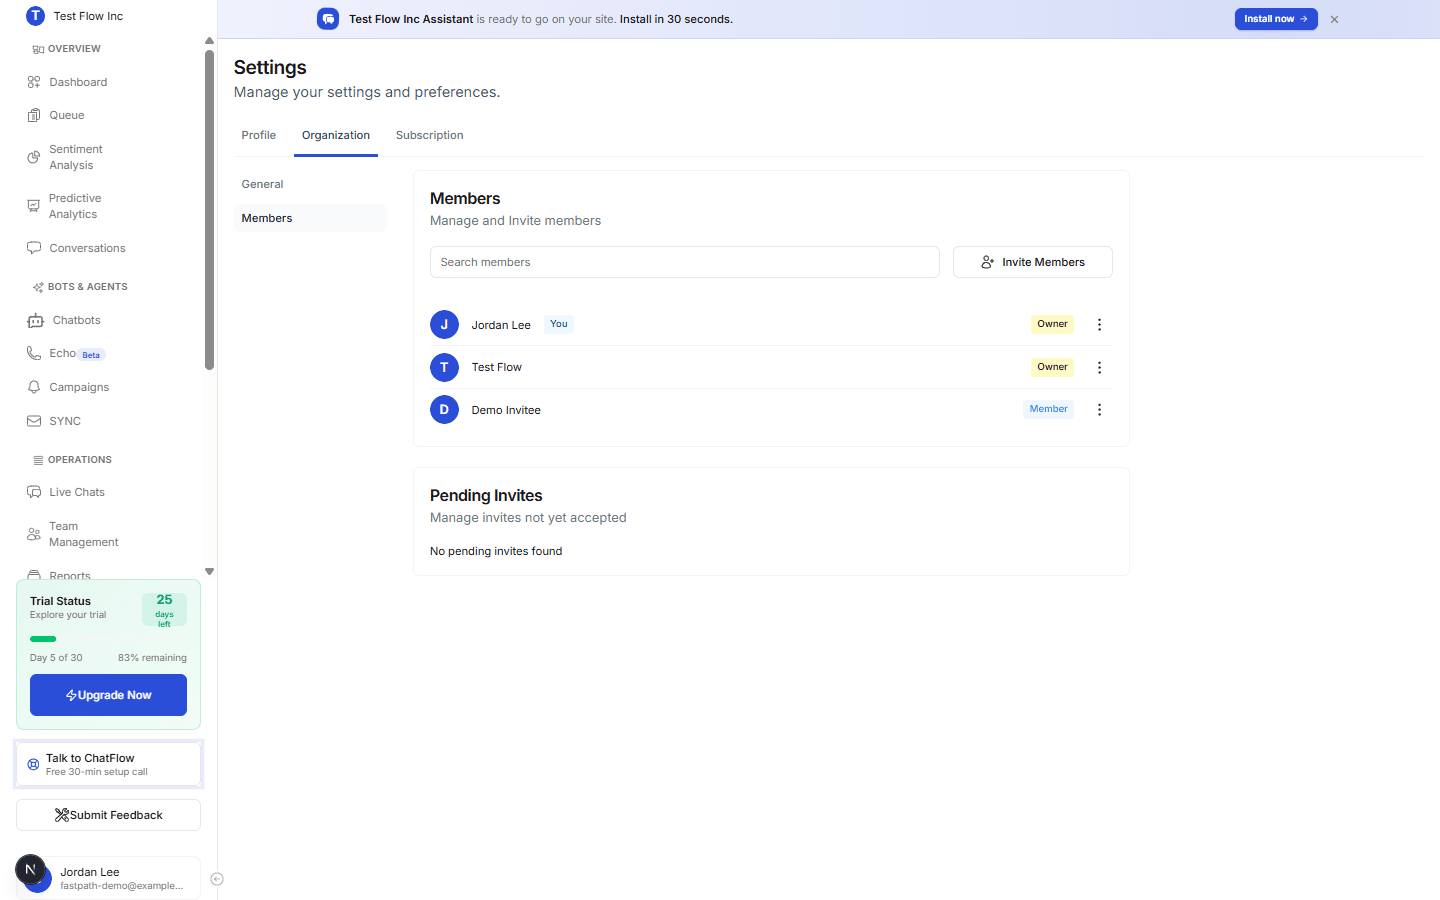Click the Member badge for Demo Invitee
Viewport: 1440px width, 900px height.
[x=1048, y=409]
